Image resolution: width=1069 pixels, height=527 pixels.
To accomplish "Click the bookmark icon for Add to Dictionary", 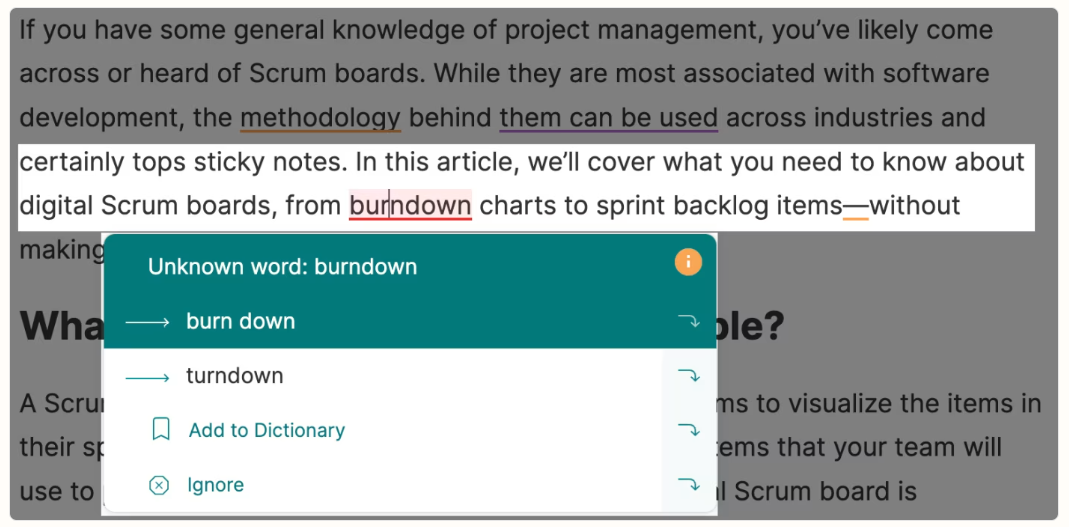I will (x=161, y=430).
